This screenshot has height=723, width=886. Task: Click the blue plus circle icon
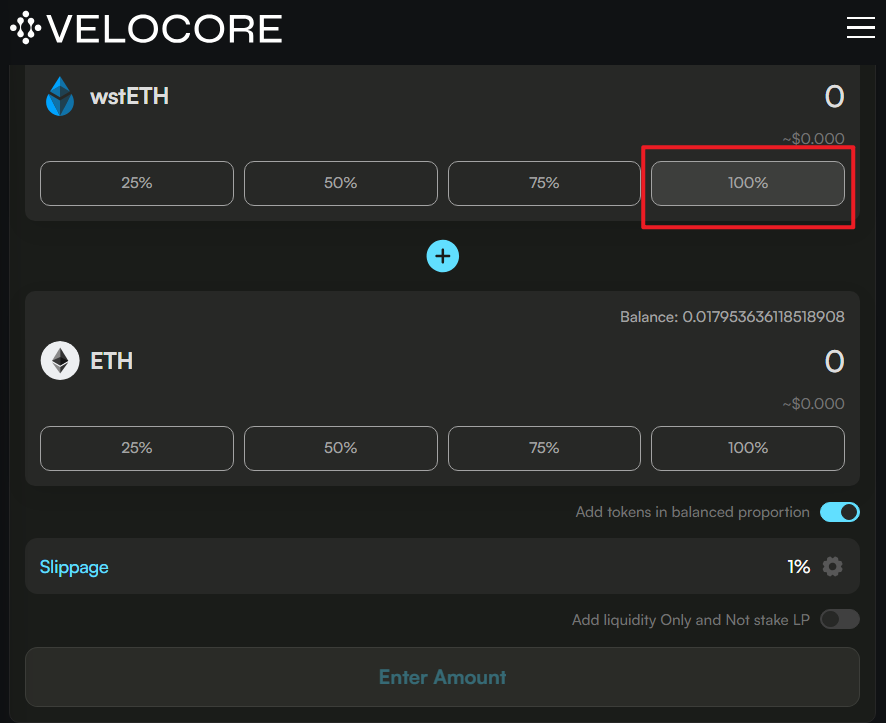pos(442,256)
